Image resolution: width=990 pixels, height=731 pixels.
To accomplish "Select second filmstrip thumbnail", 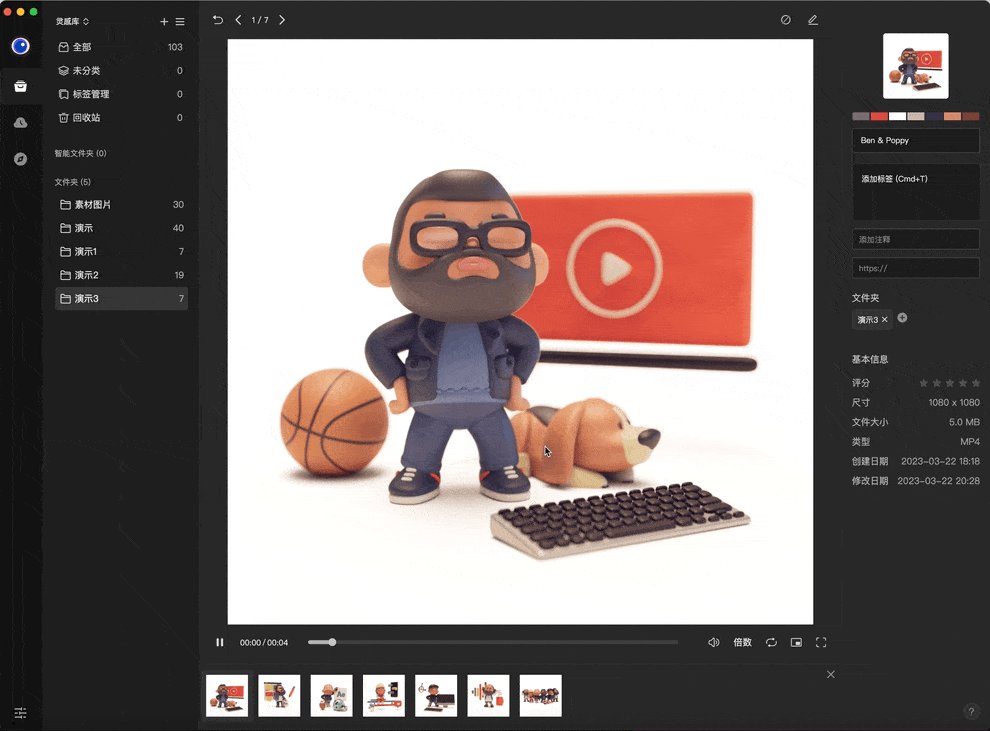I will coord(279,696).
